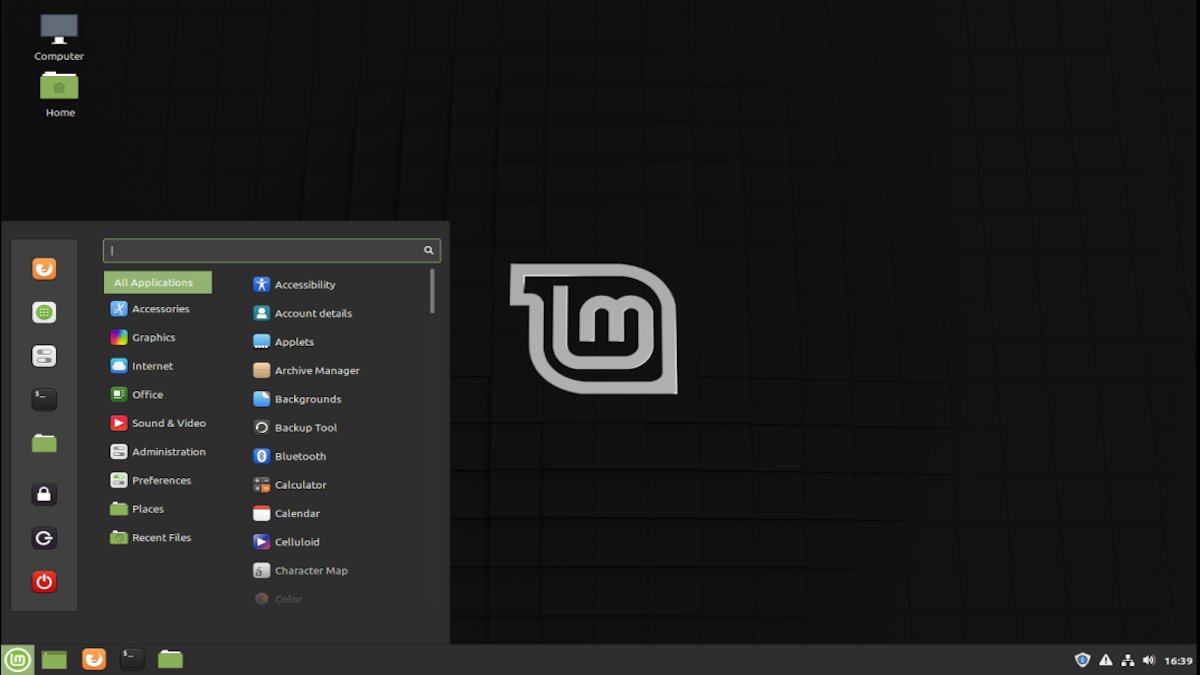Click the menu search text field
The width and height of the screenshot is (1200, 675).
[x=272, y=251]
